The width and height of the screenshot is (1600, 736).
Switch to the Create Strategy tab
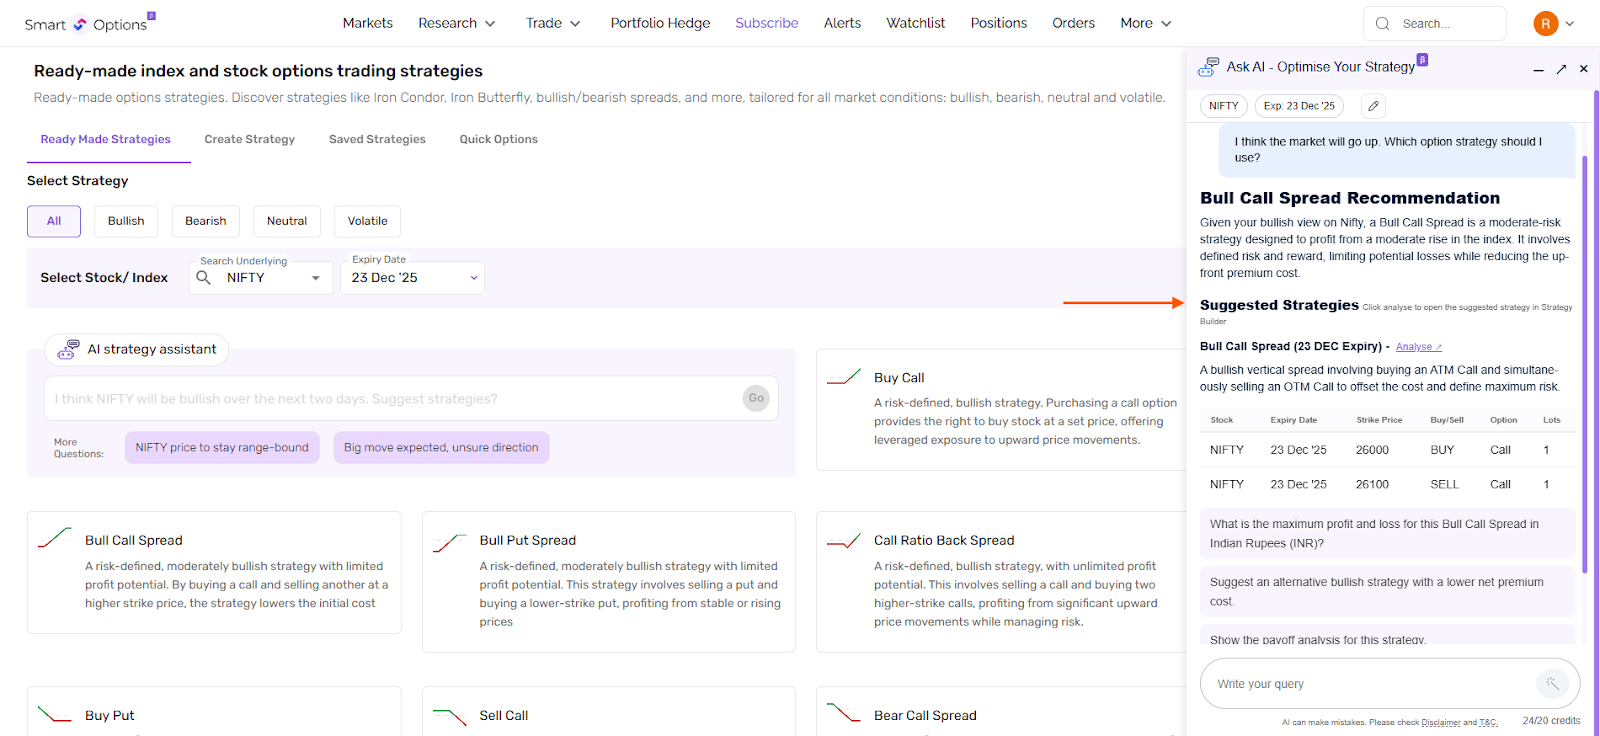(x=249, y=139)
